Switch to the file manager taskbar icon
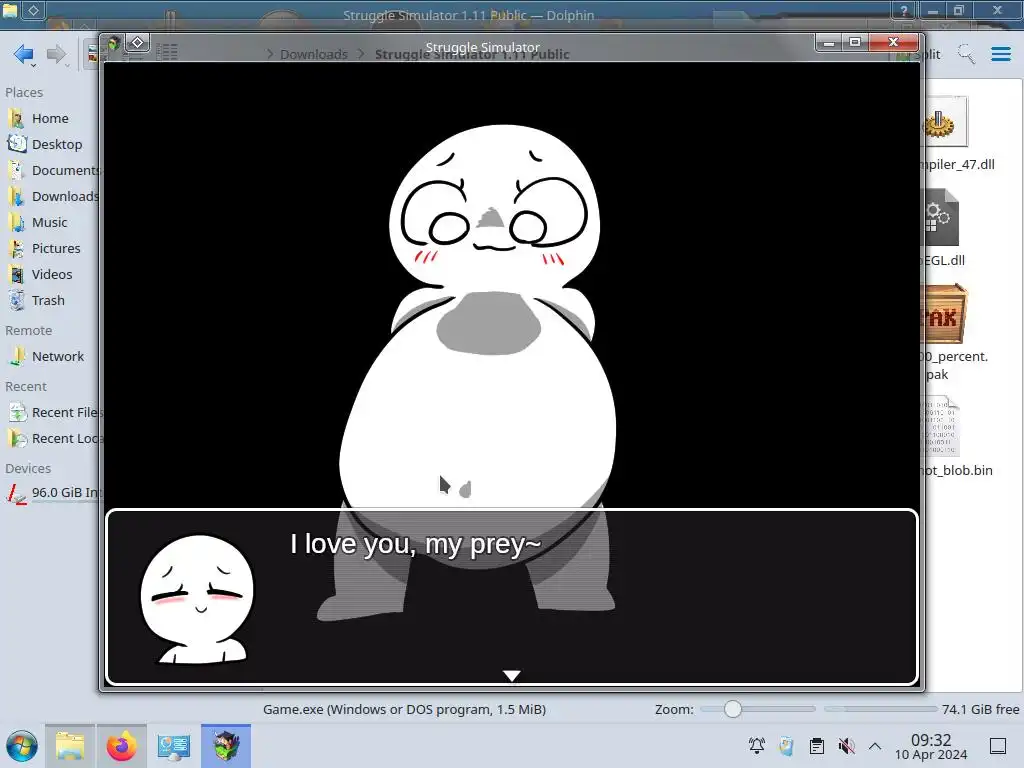The height and width of the screenshot is (768, 1024). coord(70,746)
